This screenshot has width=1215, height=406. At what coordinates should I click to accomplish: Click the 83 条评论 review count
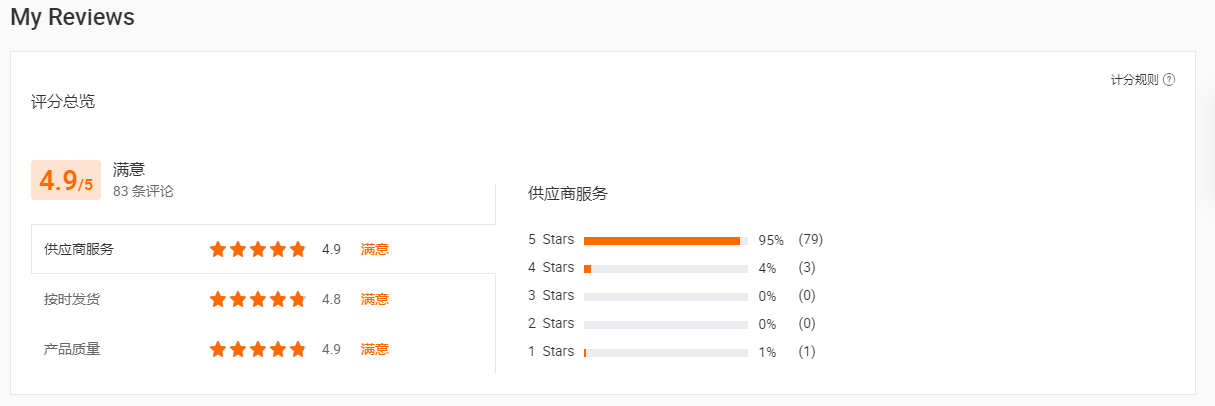click(x=143, y=191)
